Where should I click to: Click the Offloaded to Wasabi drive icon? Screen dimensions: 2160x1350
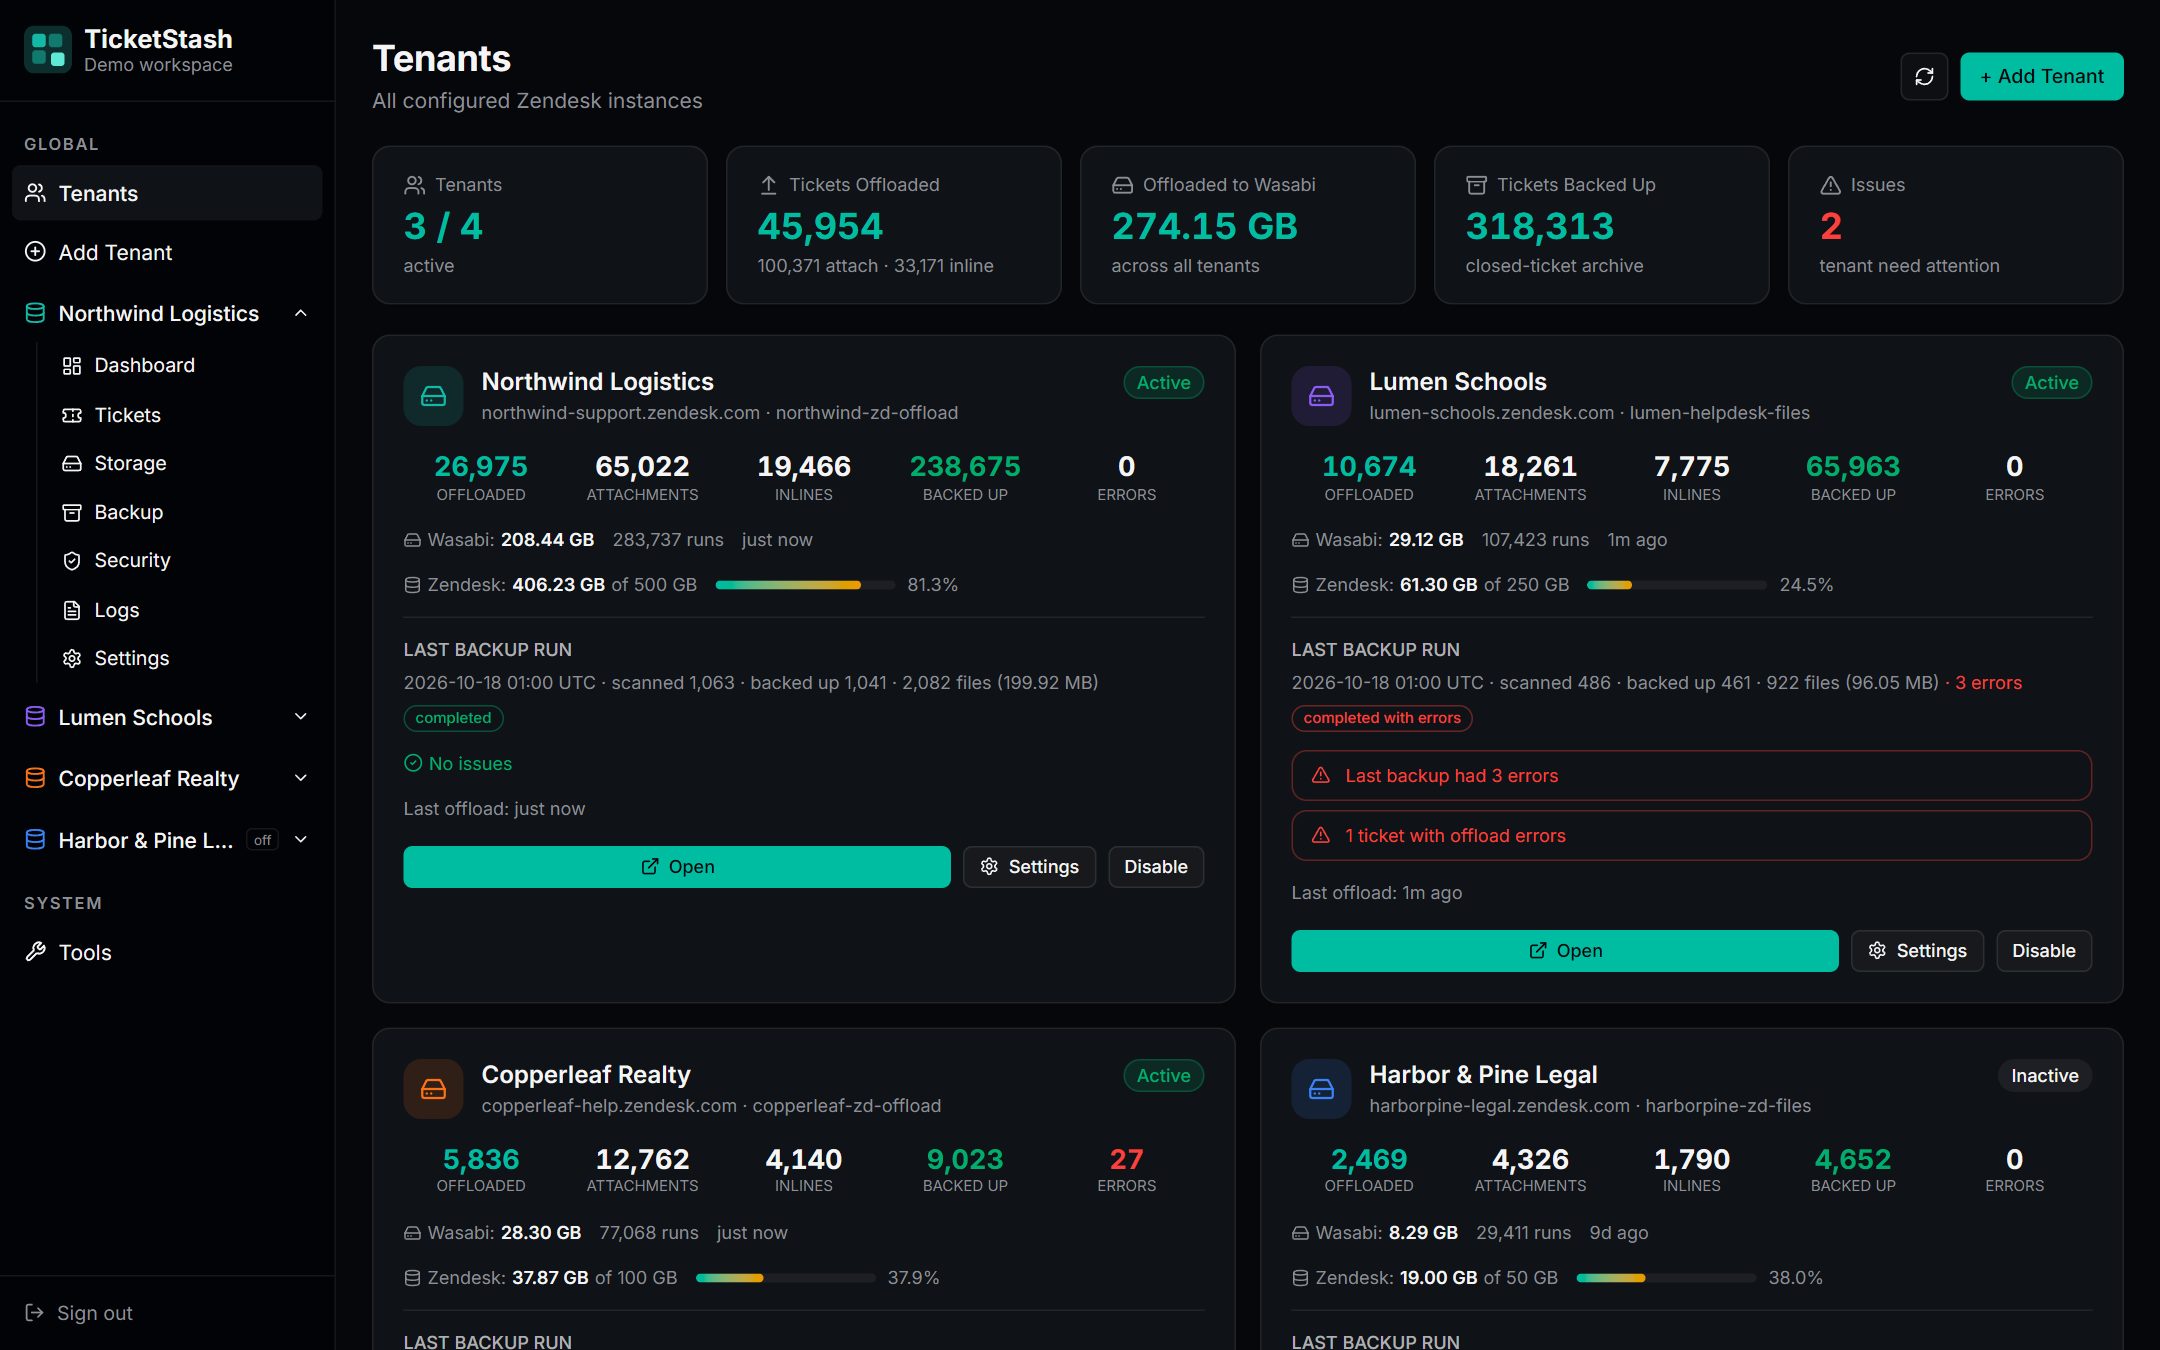[x=1122, y=185]
